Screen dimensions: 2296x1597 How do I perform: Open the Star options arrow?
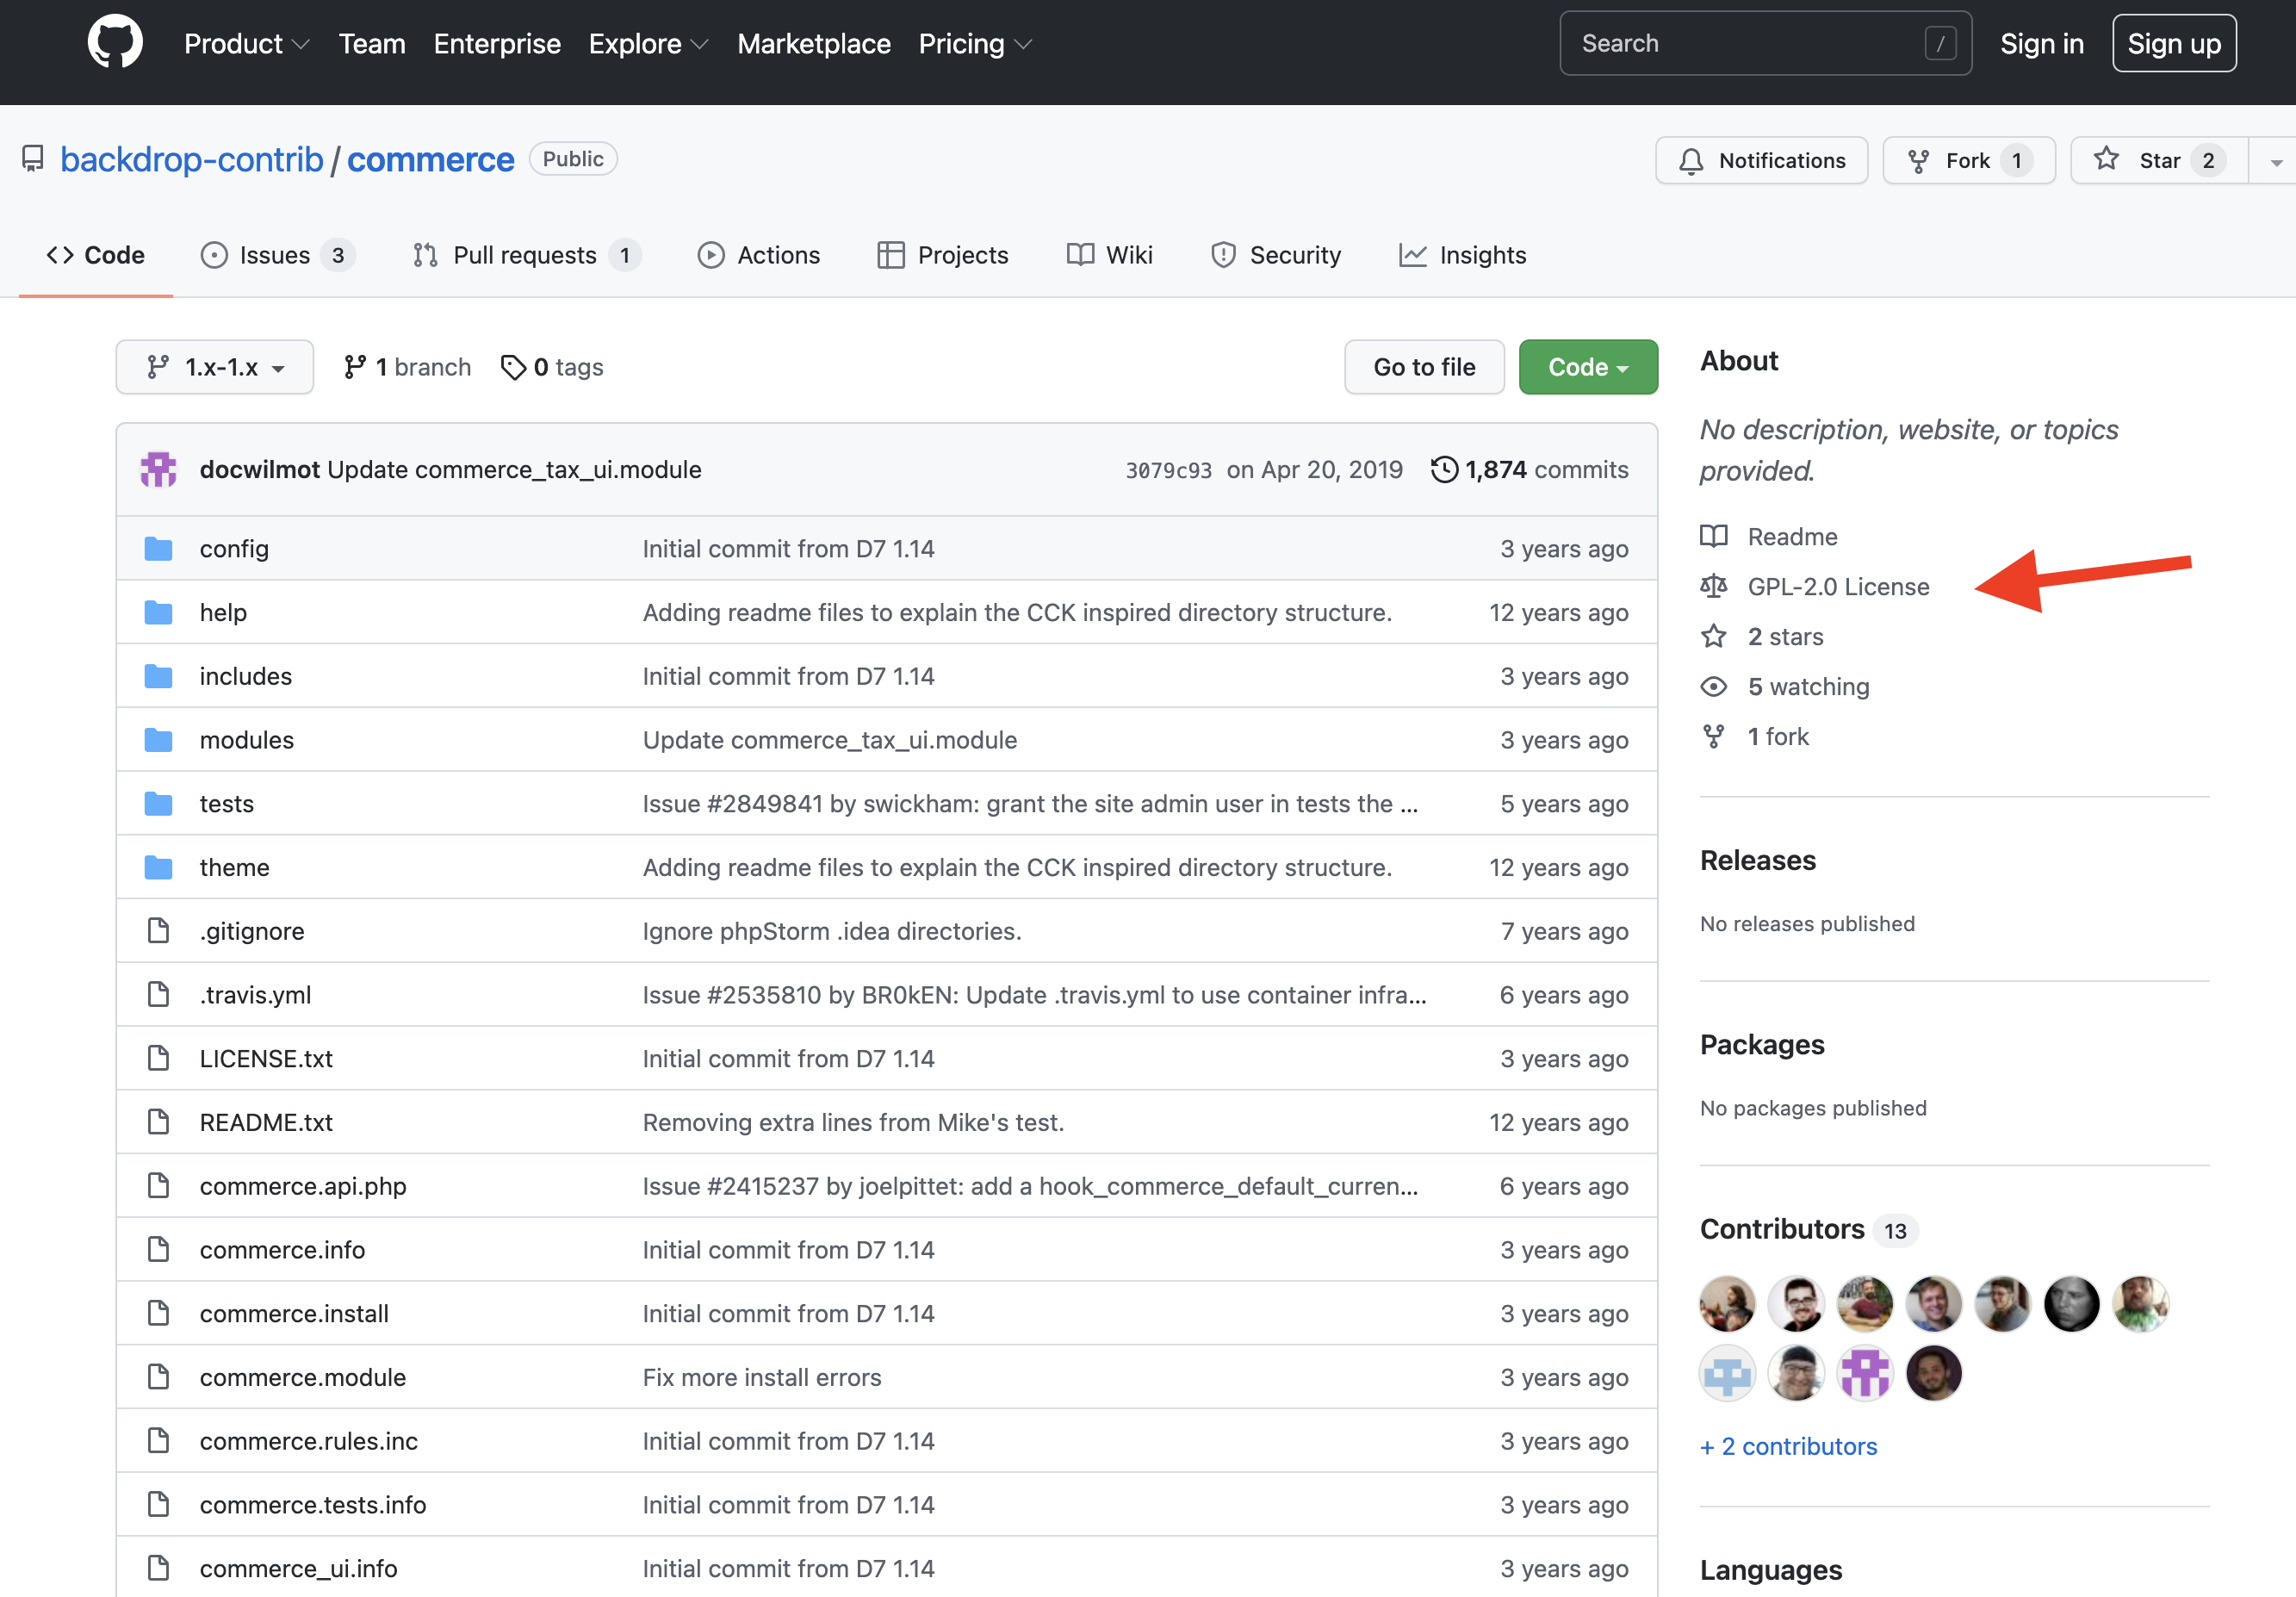pyautogui.click(x=2277, y=160)
